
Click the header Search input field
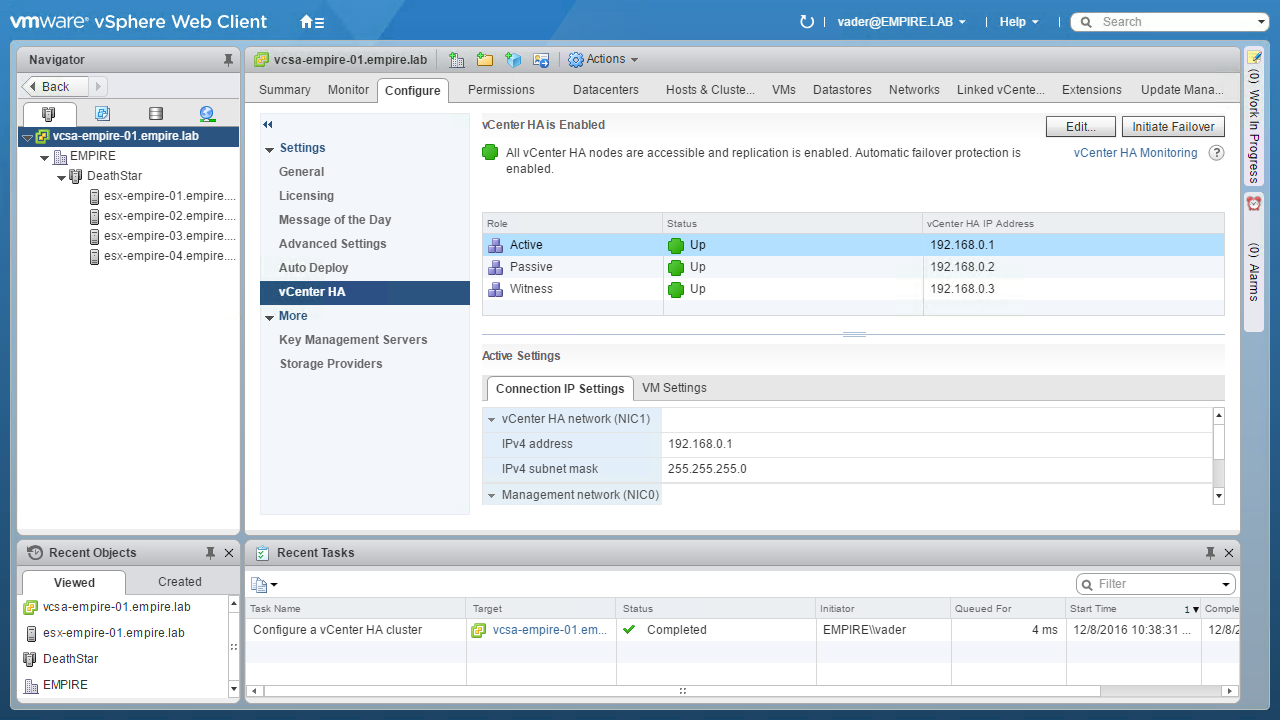click(1169, 22)
